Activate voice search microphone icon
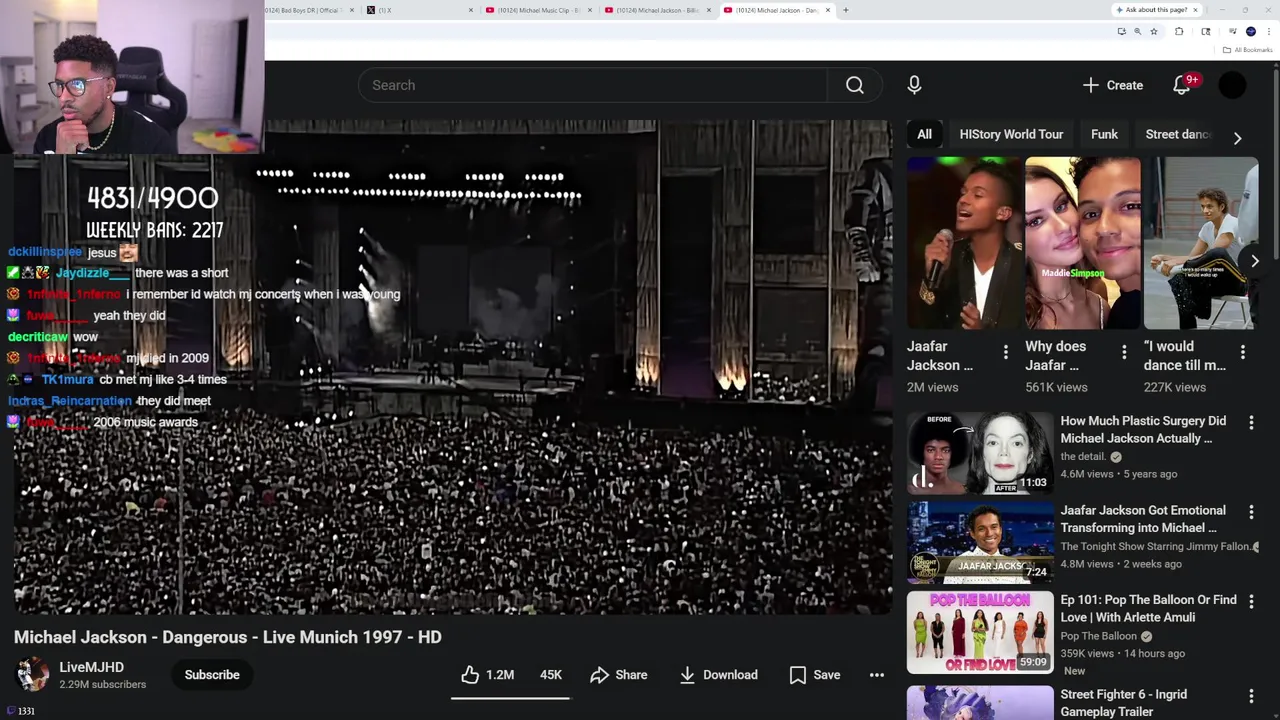1280x720 pixels. point(914,85)
